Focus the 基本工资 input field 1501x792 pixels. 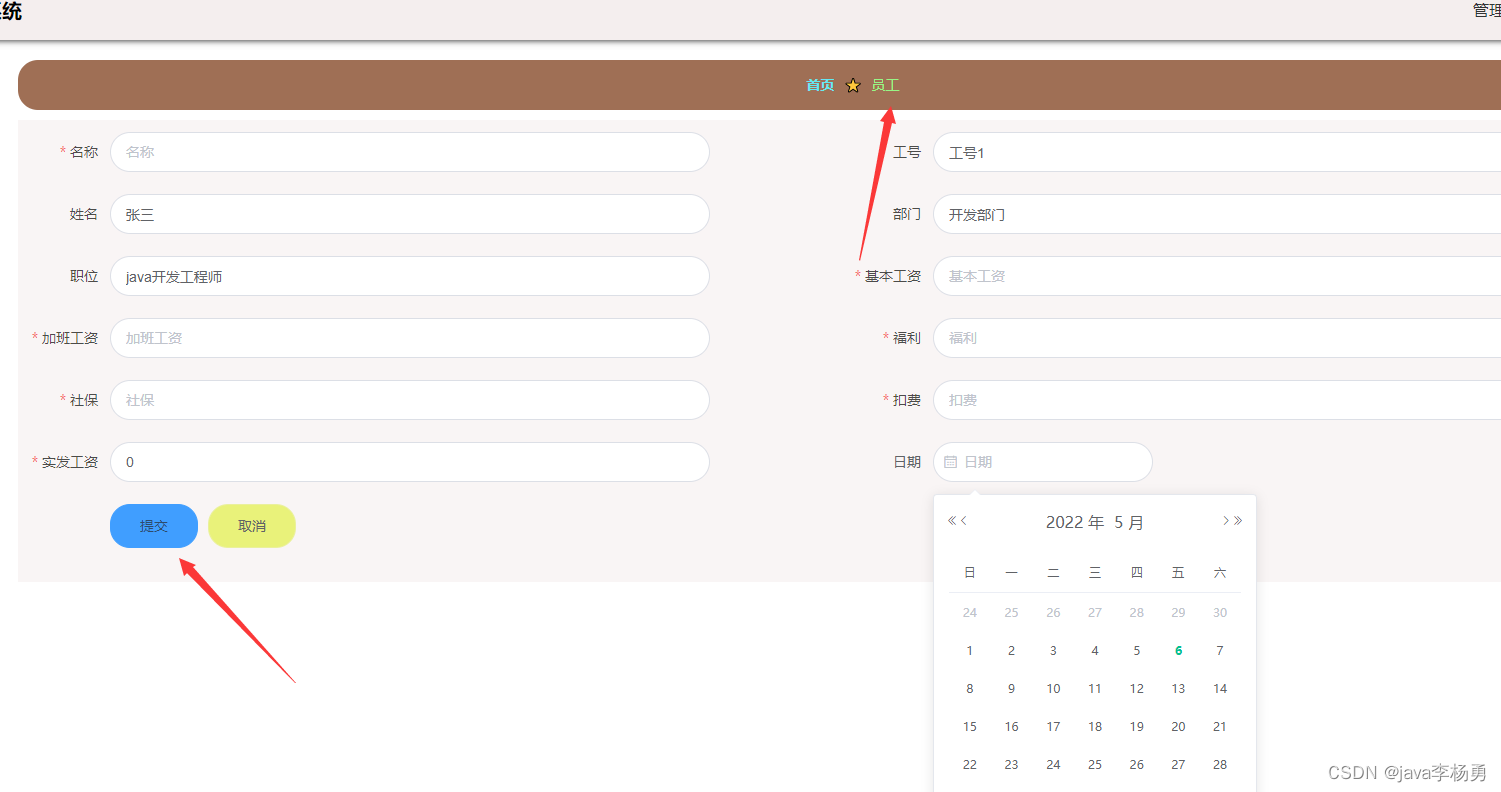pos(1217,276)
